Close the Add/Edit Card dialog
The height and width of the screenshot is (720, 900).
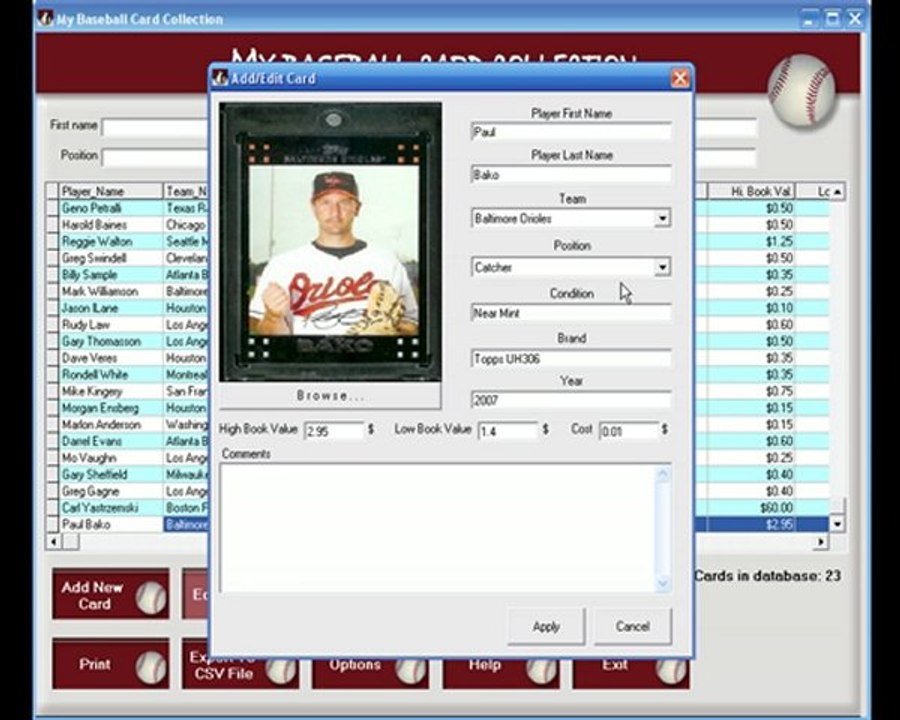pyautogui.click(x=680, y=79)
